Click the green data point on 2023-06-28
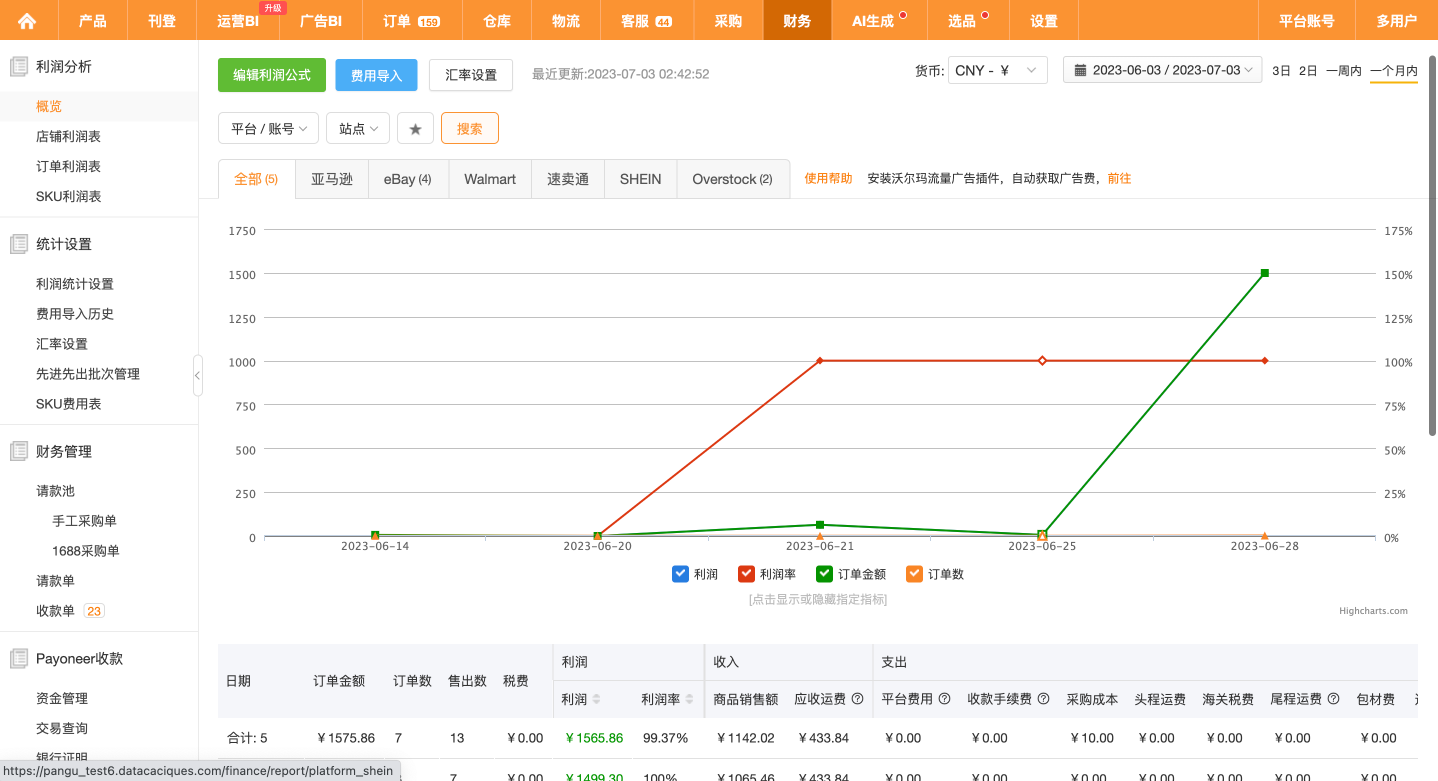 (x=1264, y=273)
